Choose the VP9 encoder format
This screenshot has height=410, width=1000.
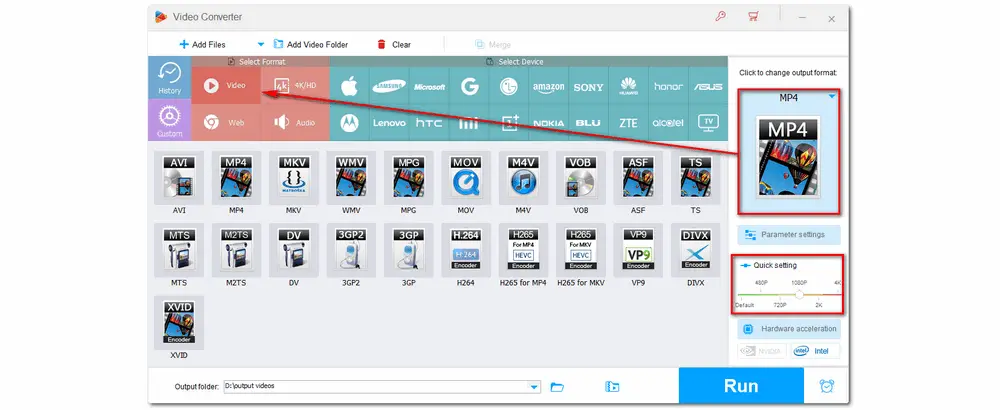click(638, 249)
